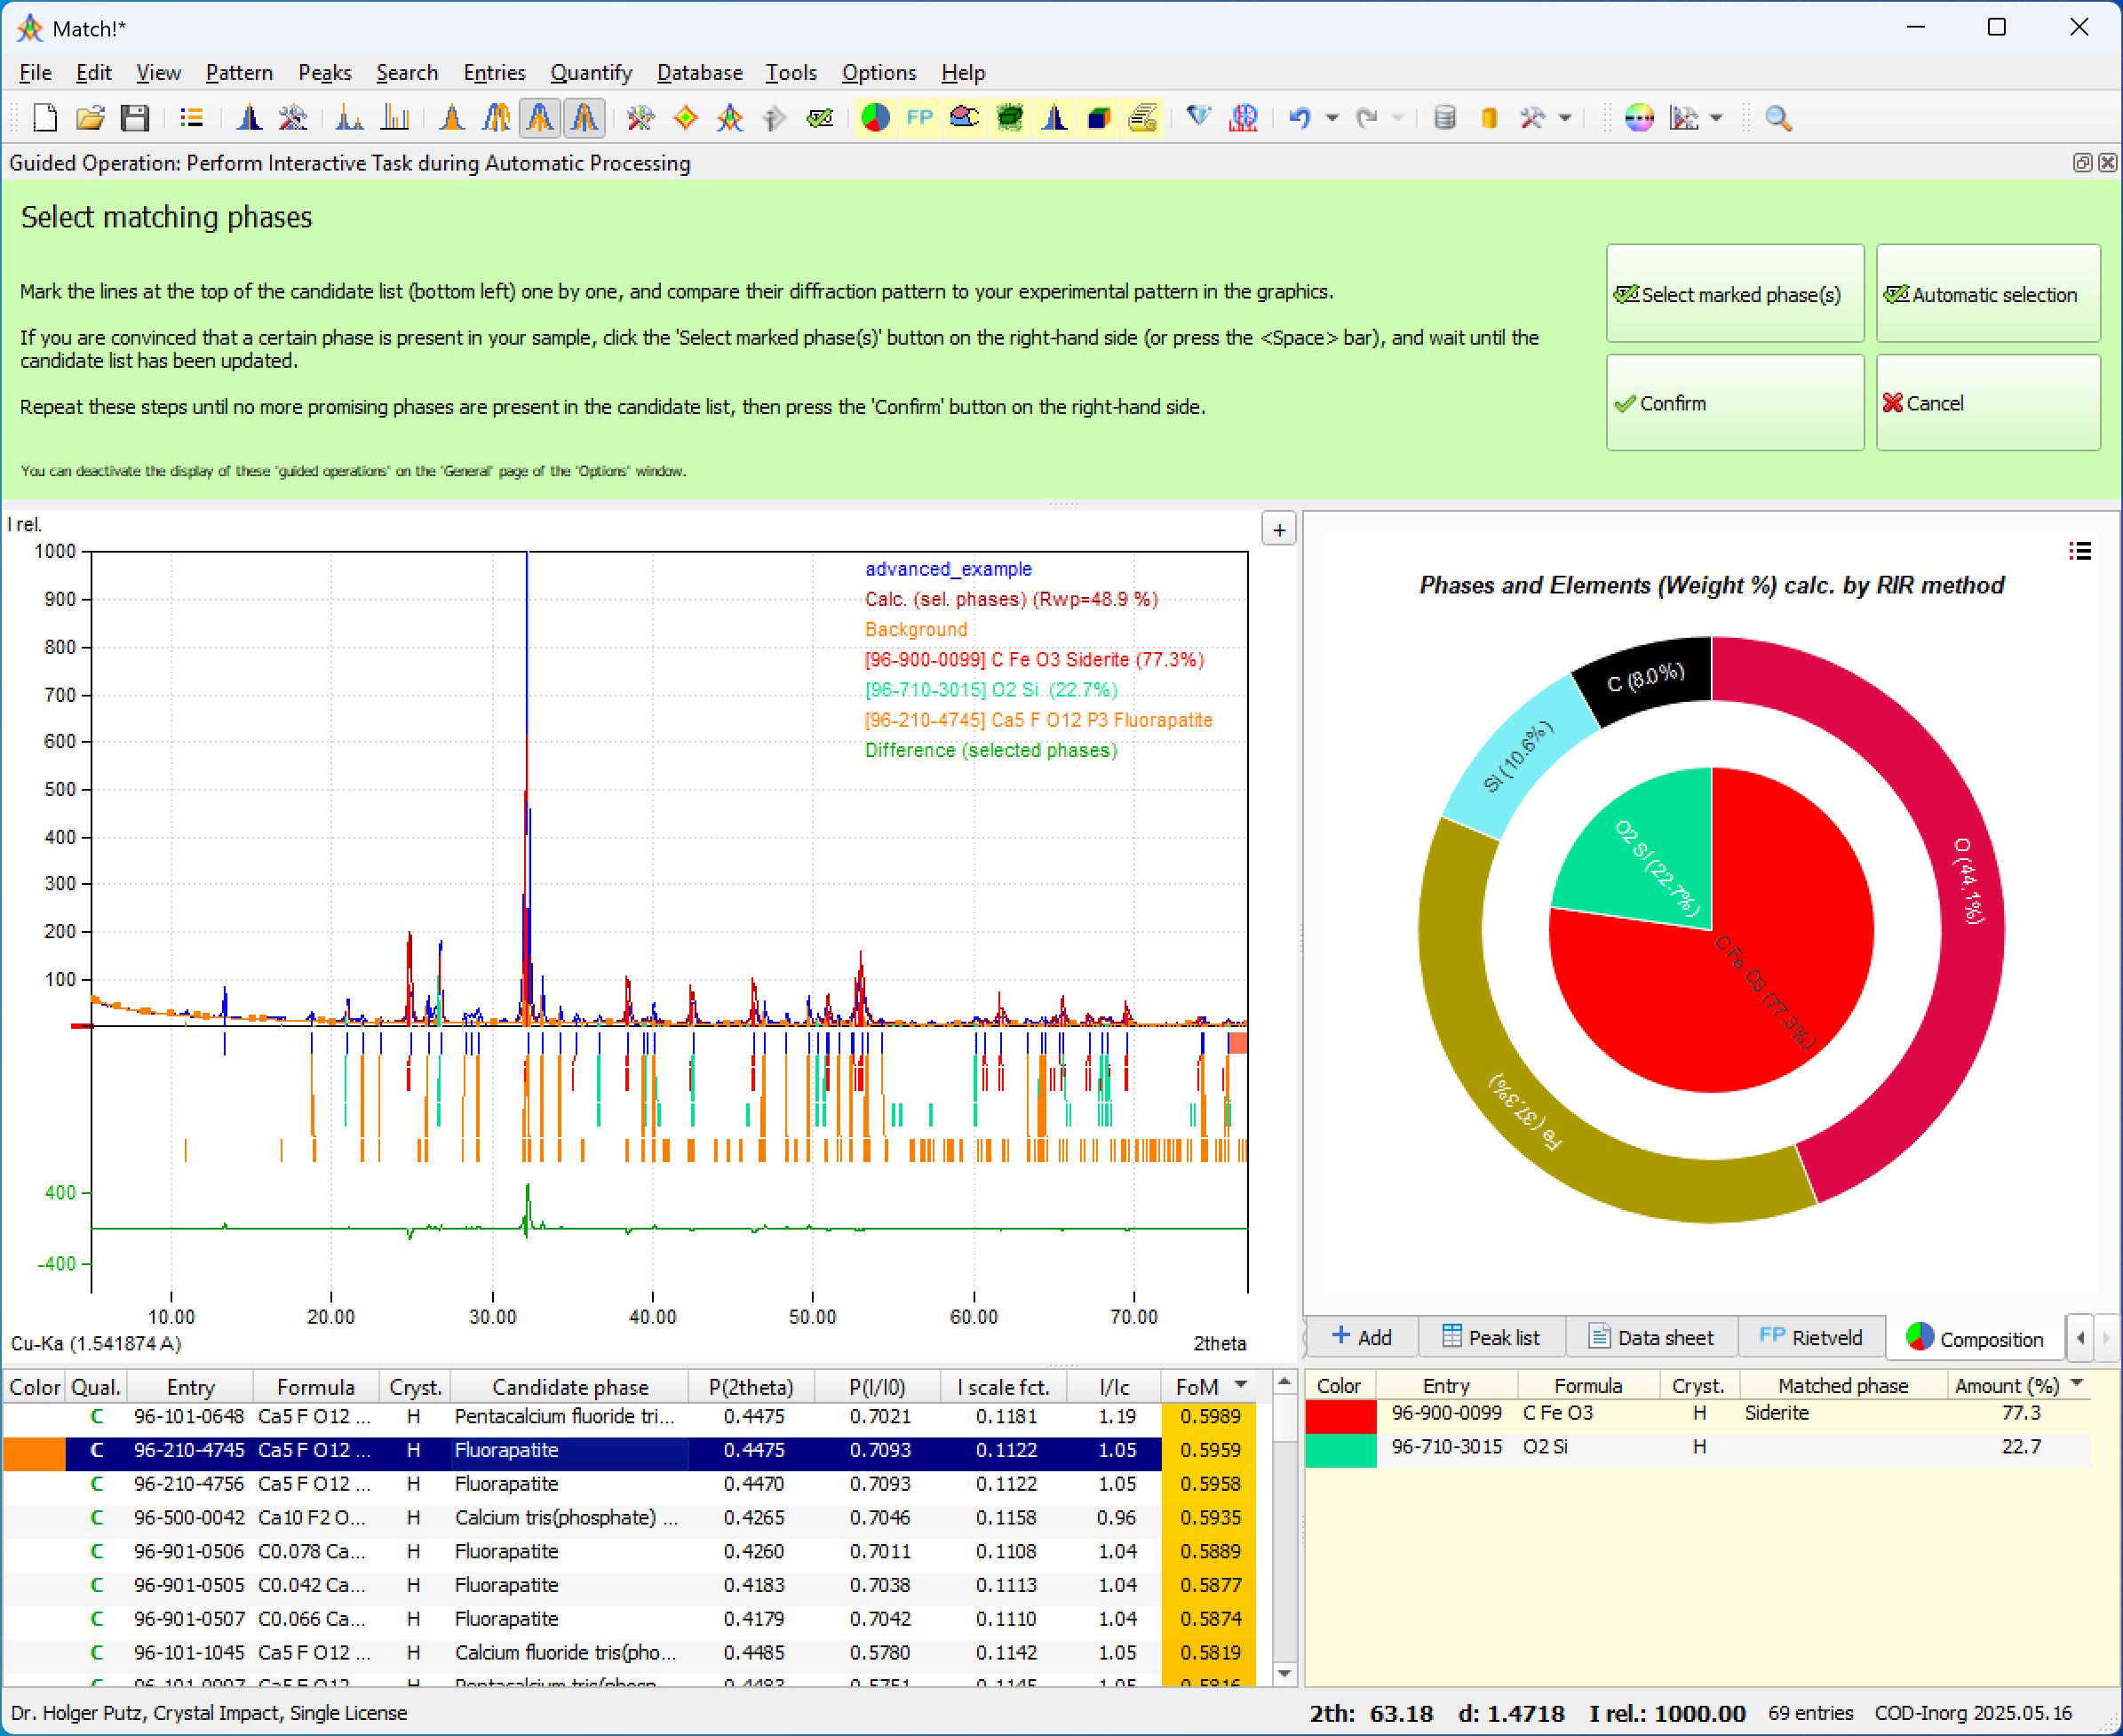Click the blue diamond icon in toolbar

[x=1198, y=117]
